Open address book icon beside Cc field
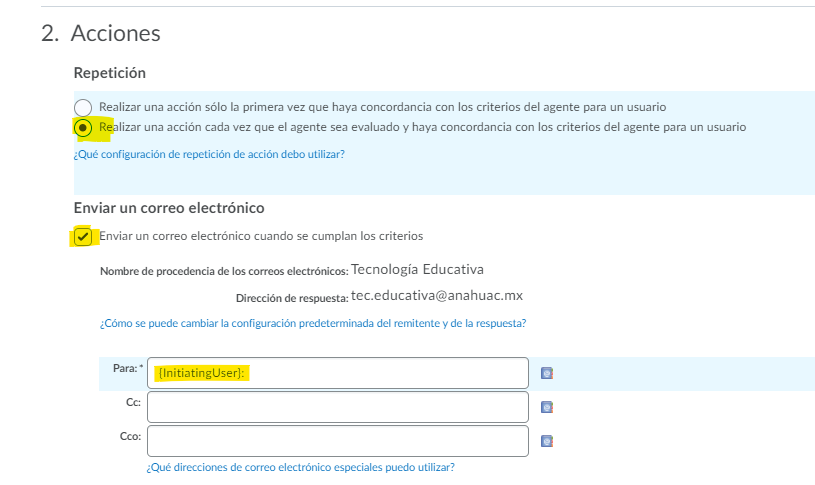The image size is (815, 485). click(546, 407)
